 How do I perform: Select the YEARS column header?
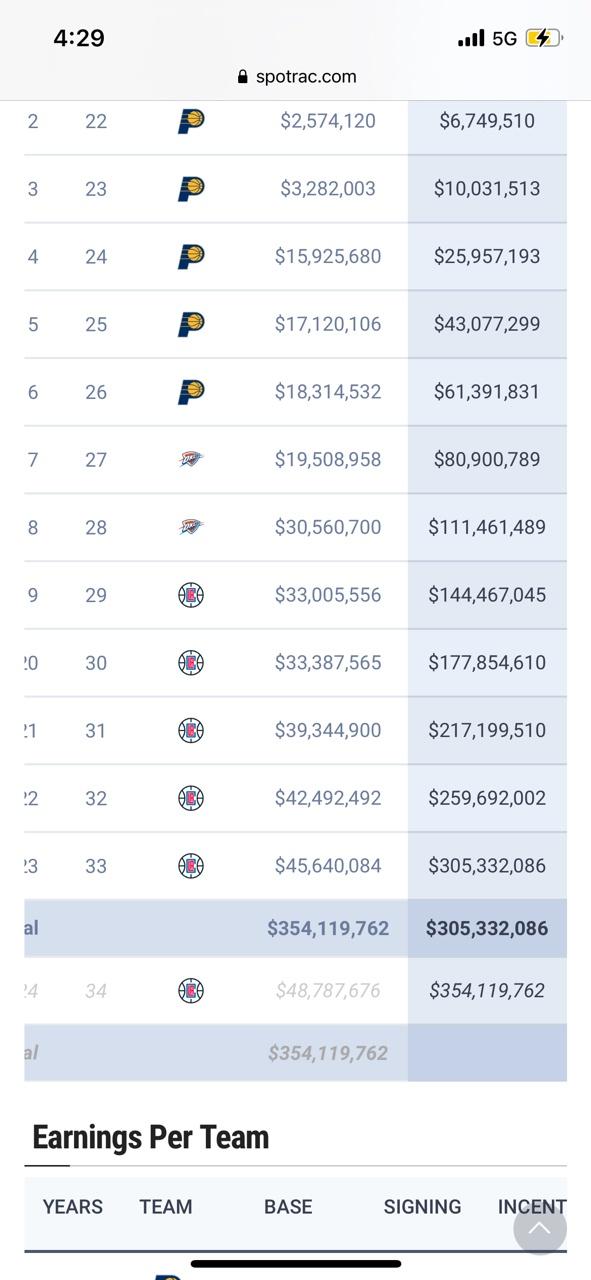(73, 1207)
